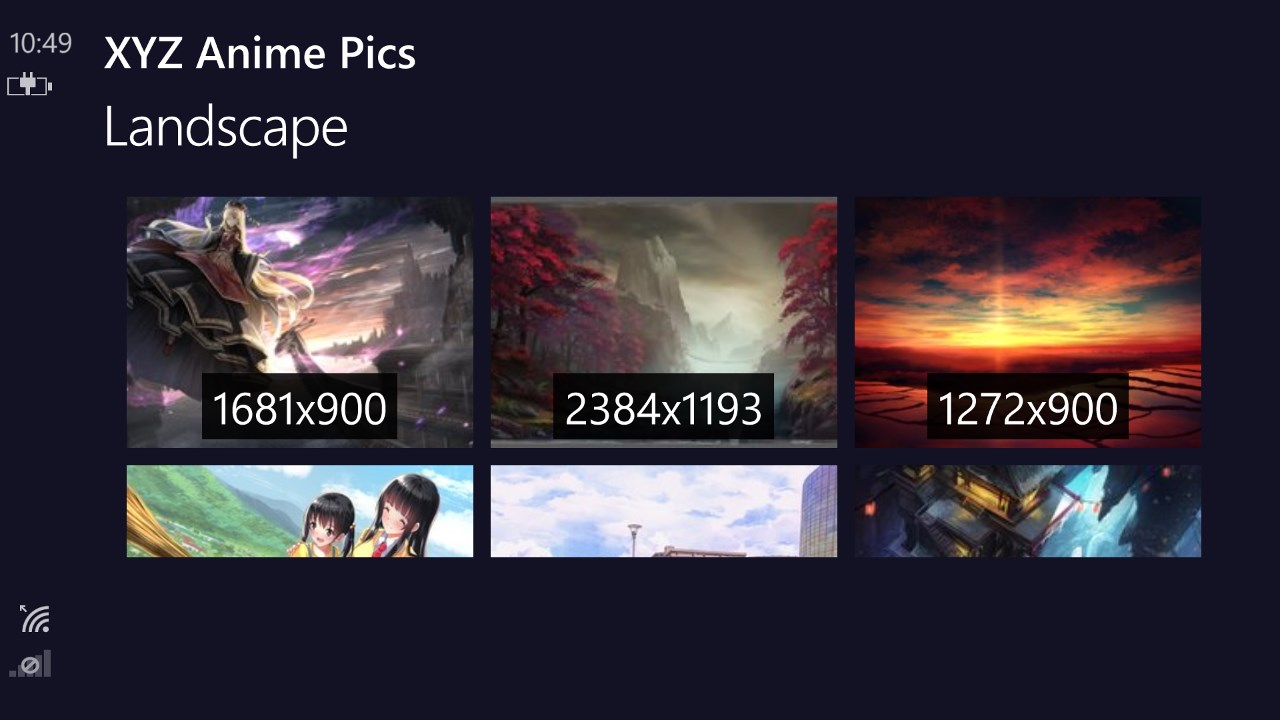Tap the battery charging status icon
Viewport: 1280px width, 720px height.
[x=30, y=85]
